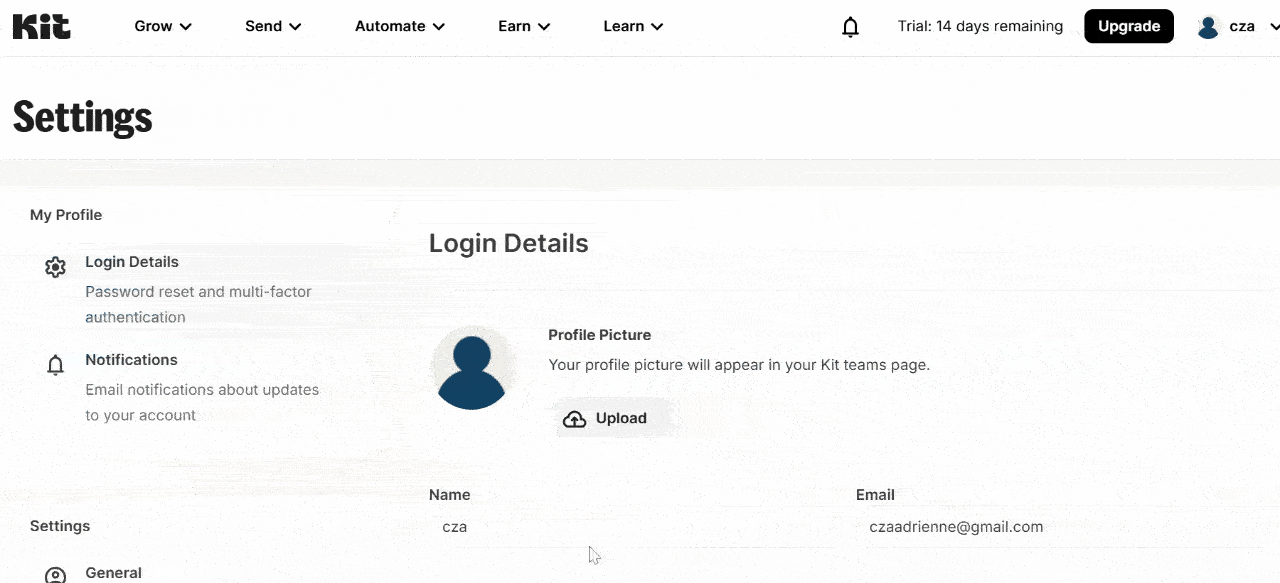
Task: Click the bell icon next to Notifications
Action: click(x=55, y=365)
